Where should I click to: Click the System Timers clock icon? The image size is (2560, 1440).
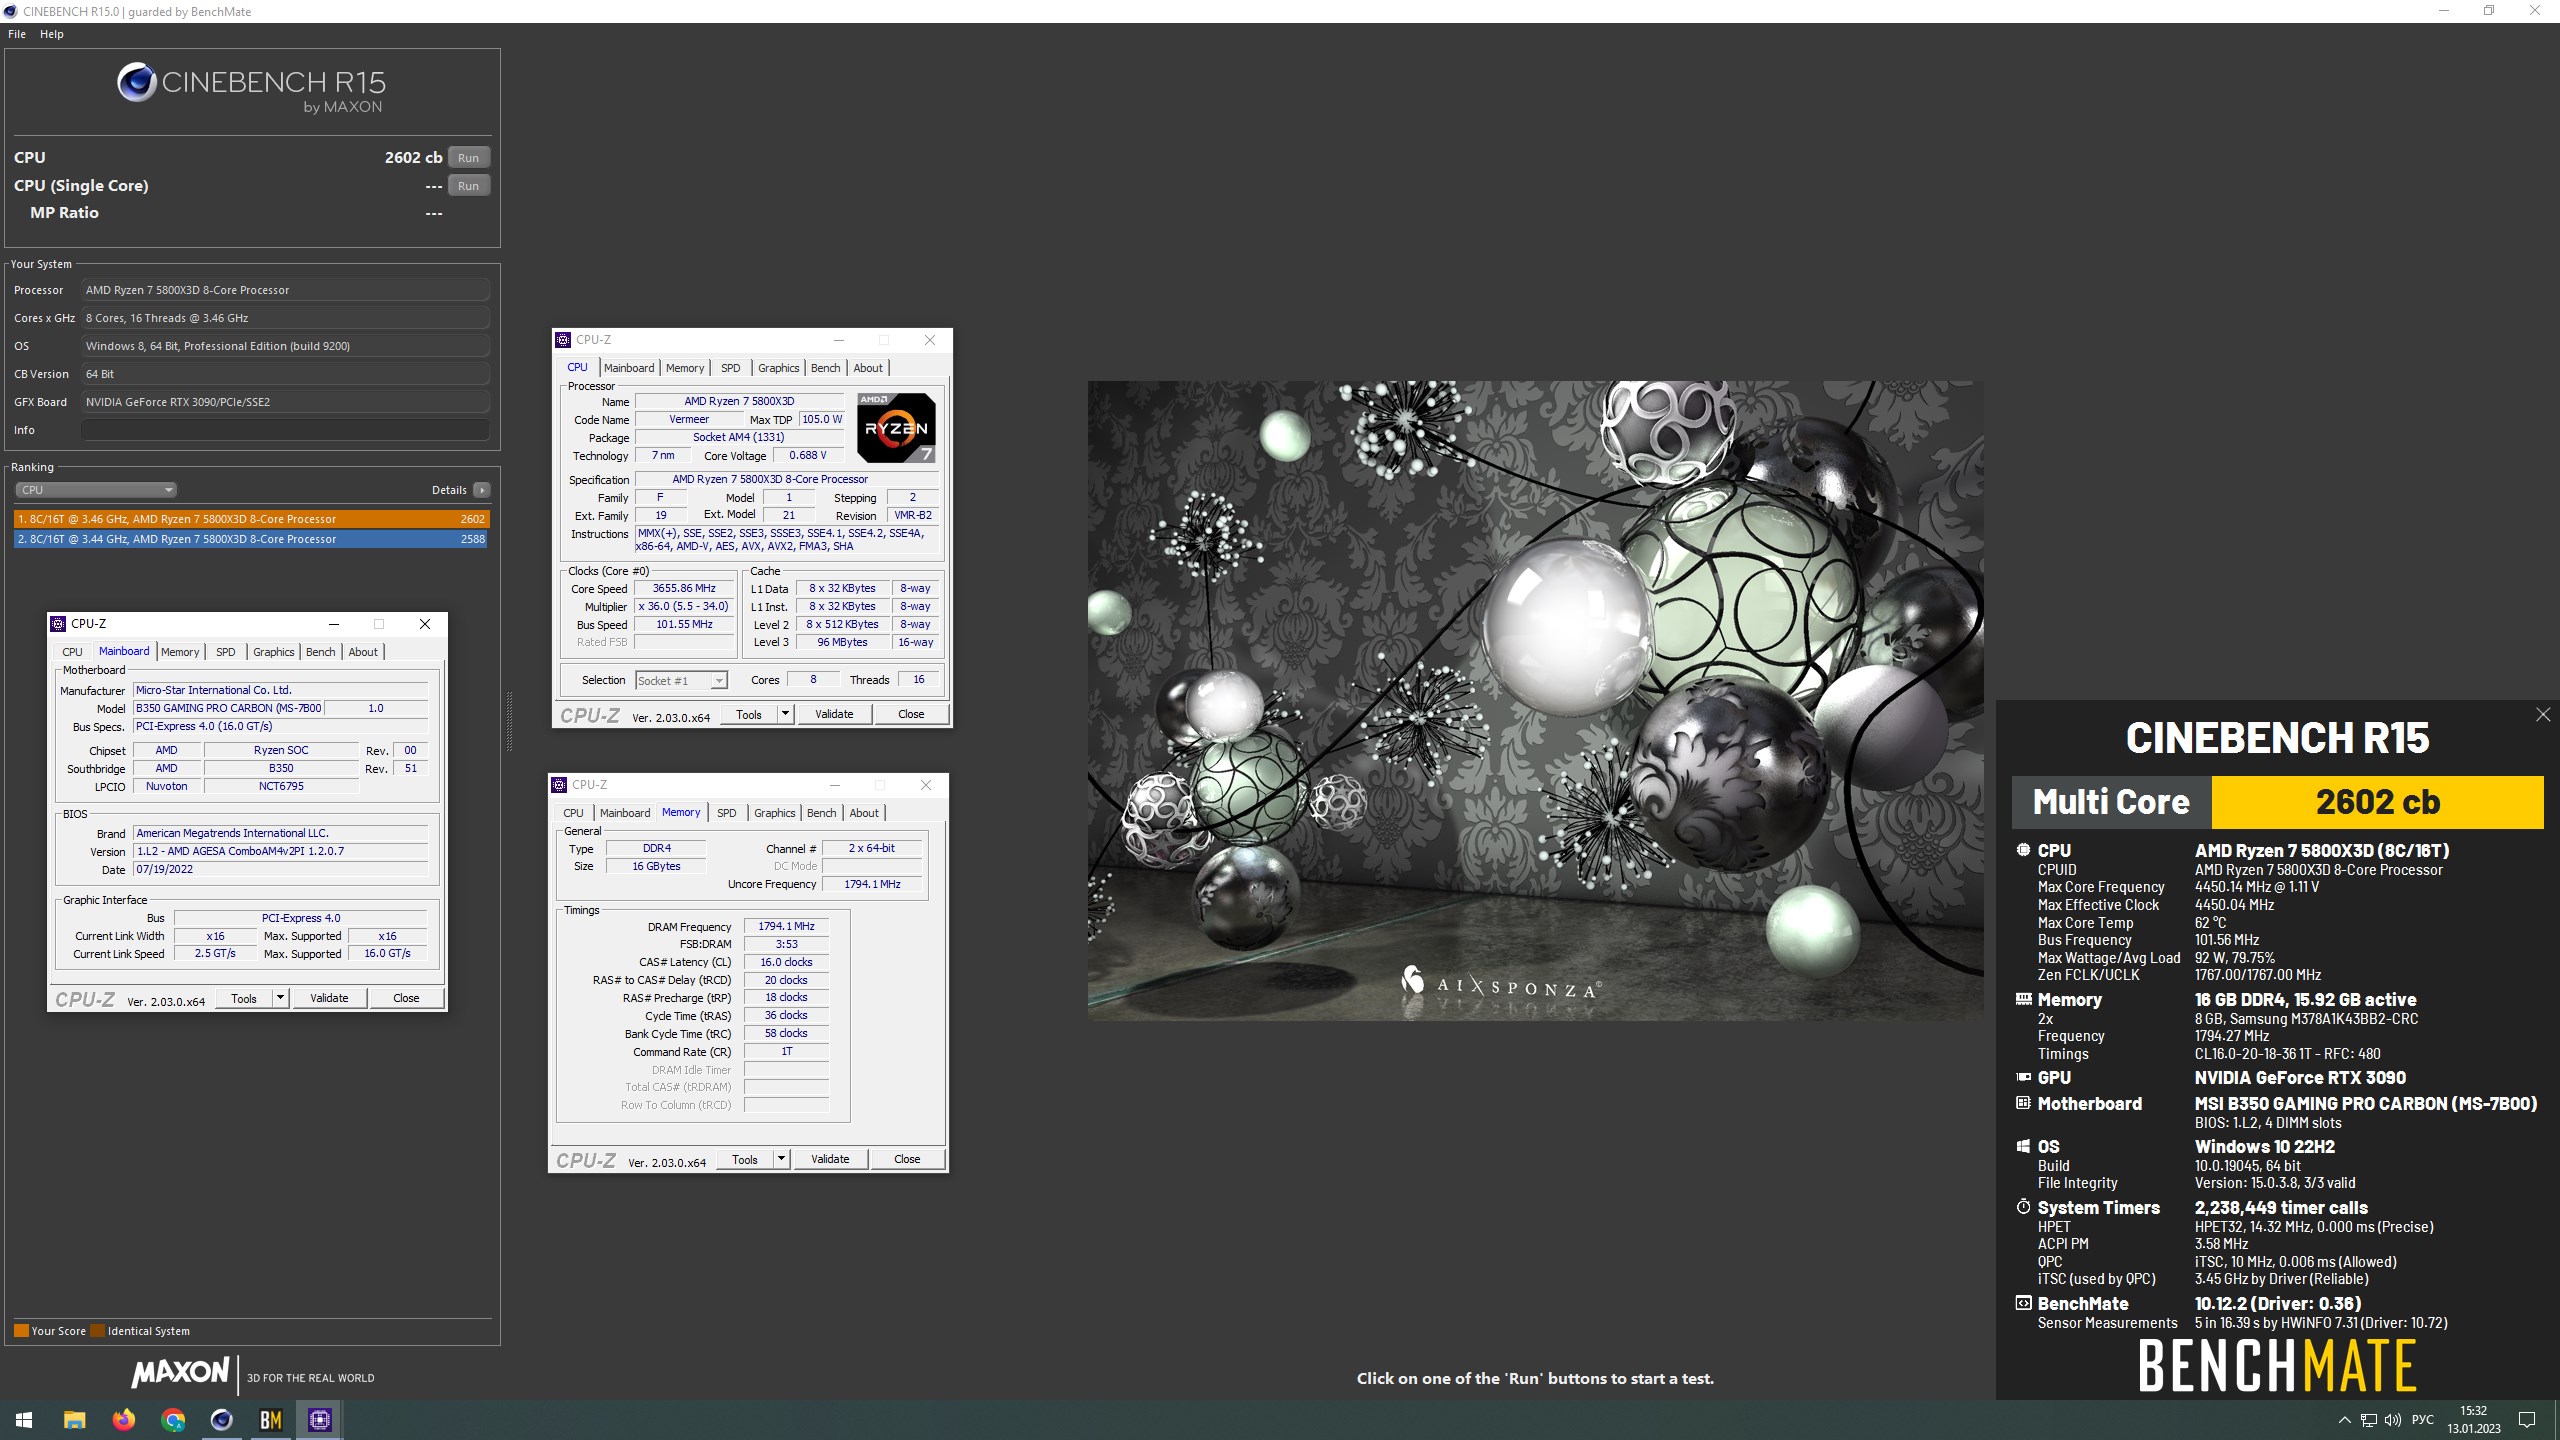click(x=2023, y=1207)
